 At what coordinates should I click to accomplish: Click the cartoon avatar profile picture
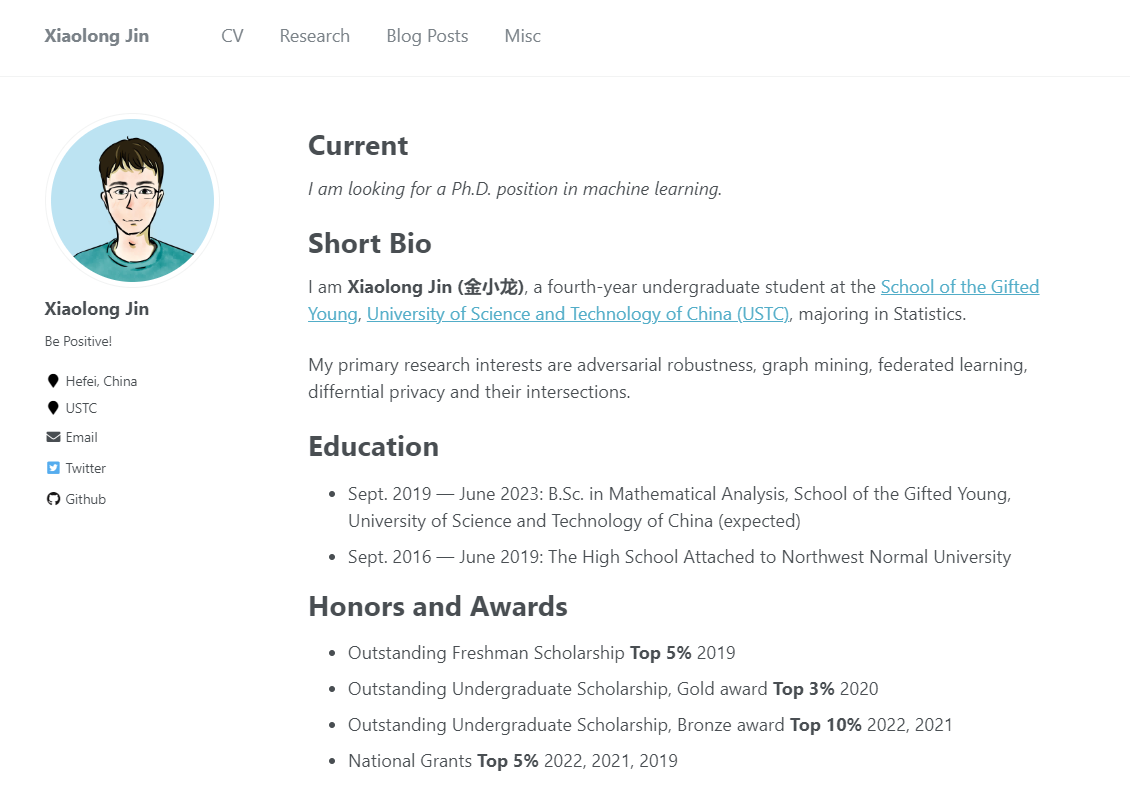click(x=132, y=200)
